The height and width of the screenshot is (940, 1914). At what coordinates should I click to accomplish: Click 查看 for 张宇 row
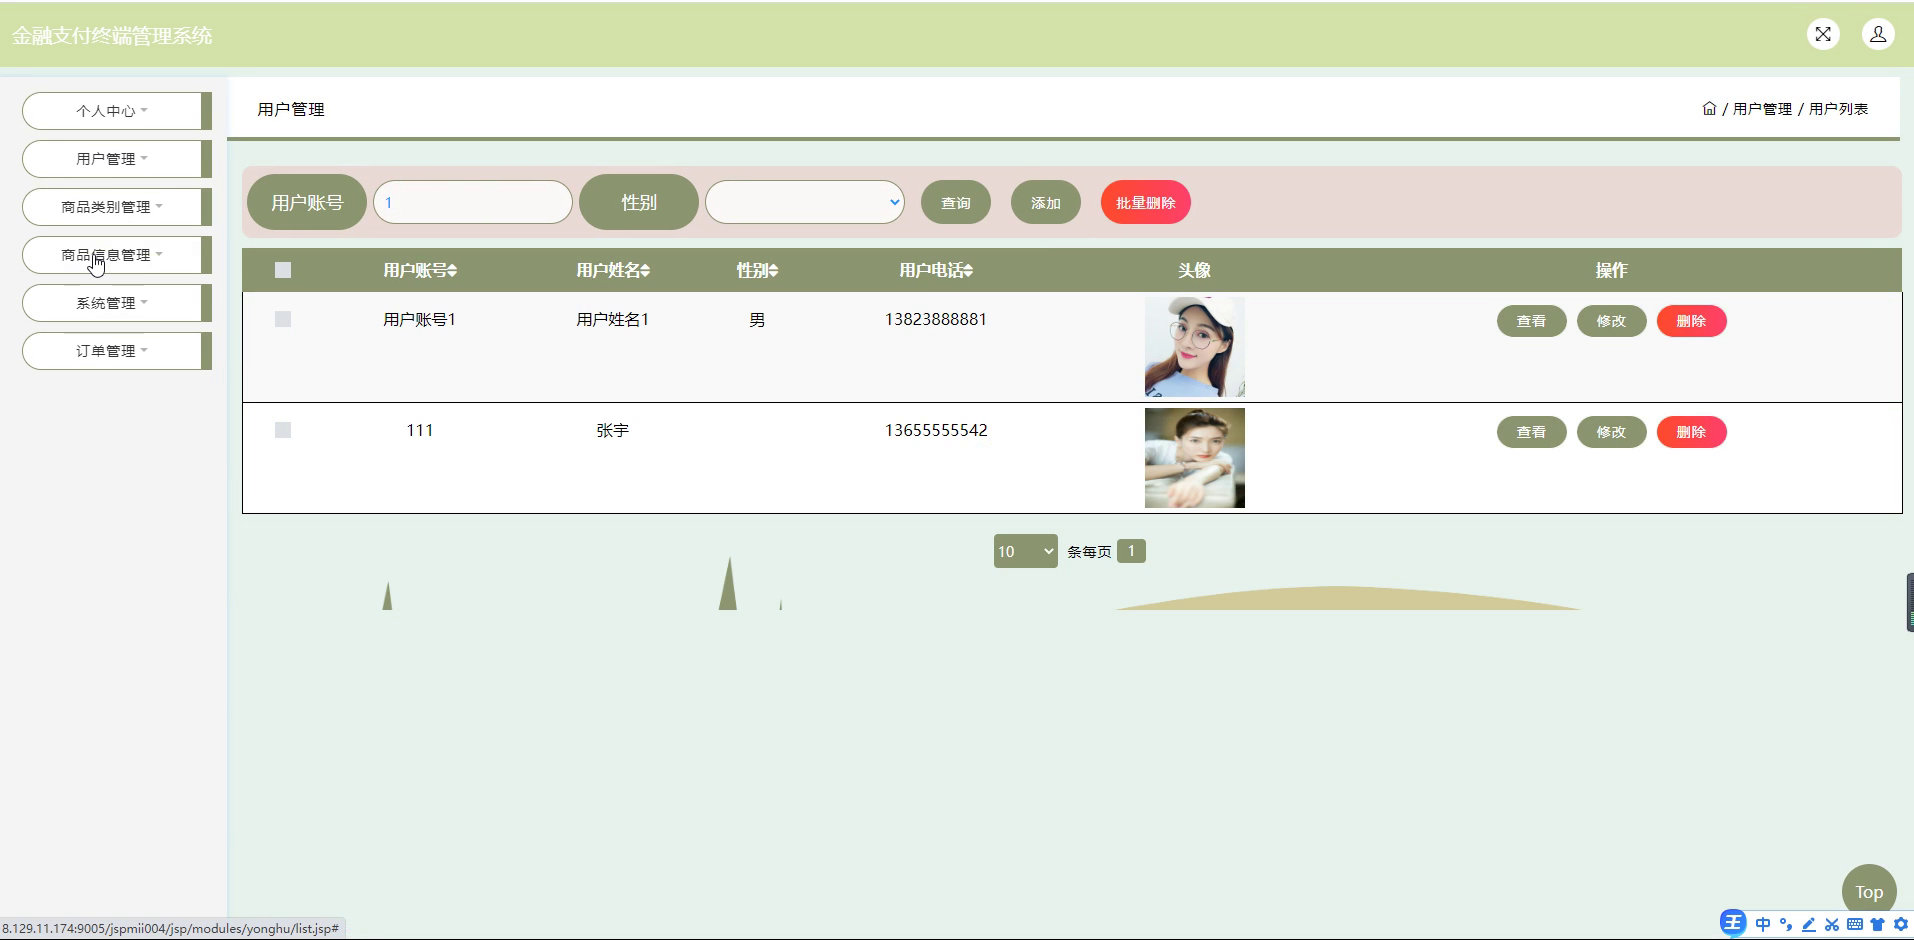click(x=1531, y=432)
